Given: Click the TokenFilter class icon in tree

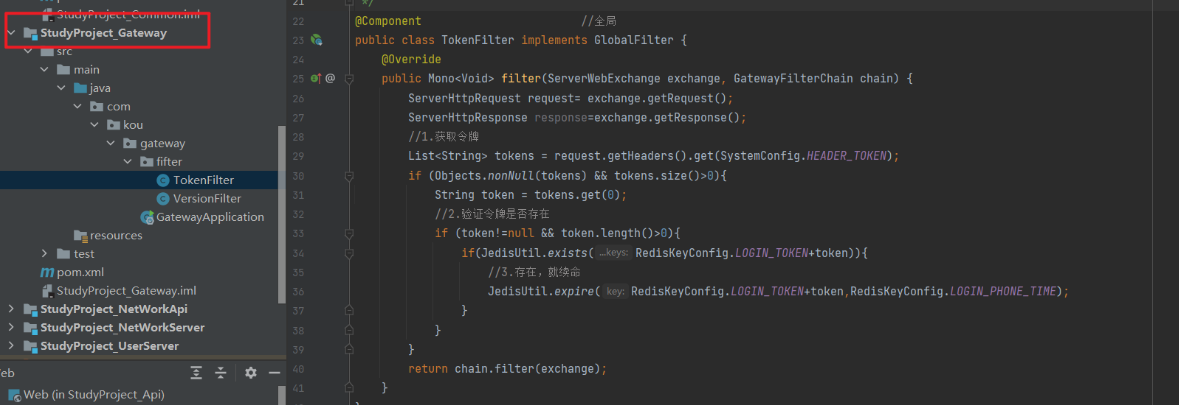Looking at the screenshot, I should coord(162,180).
